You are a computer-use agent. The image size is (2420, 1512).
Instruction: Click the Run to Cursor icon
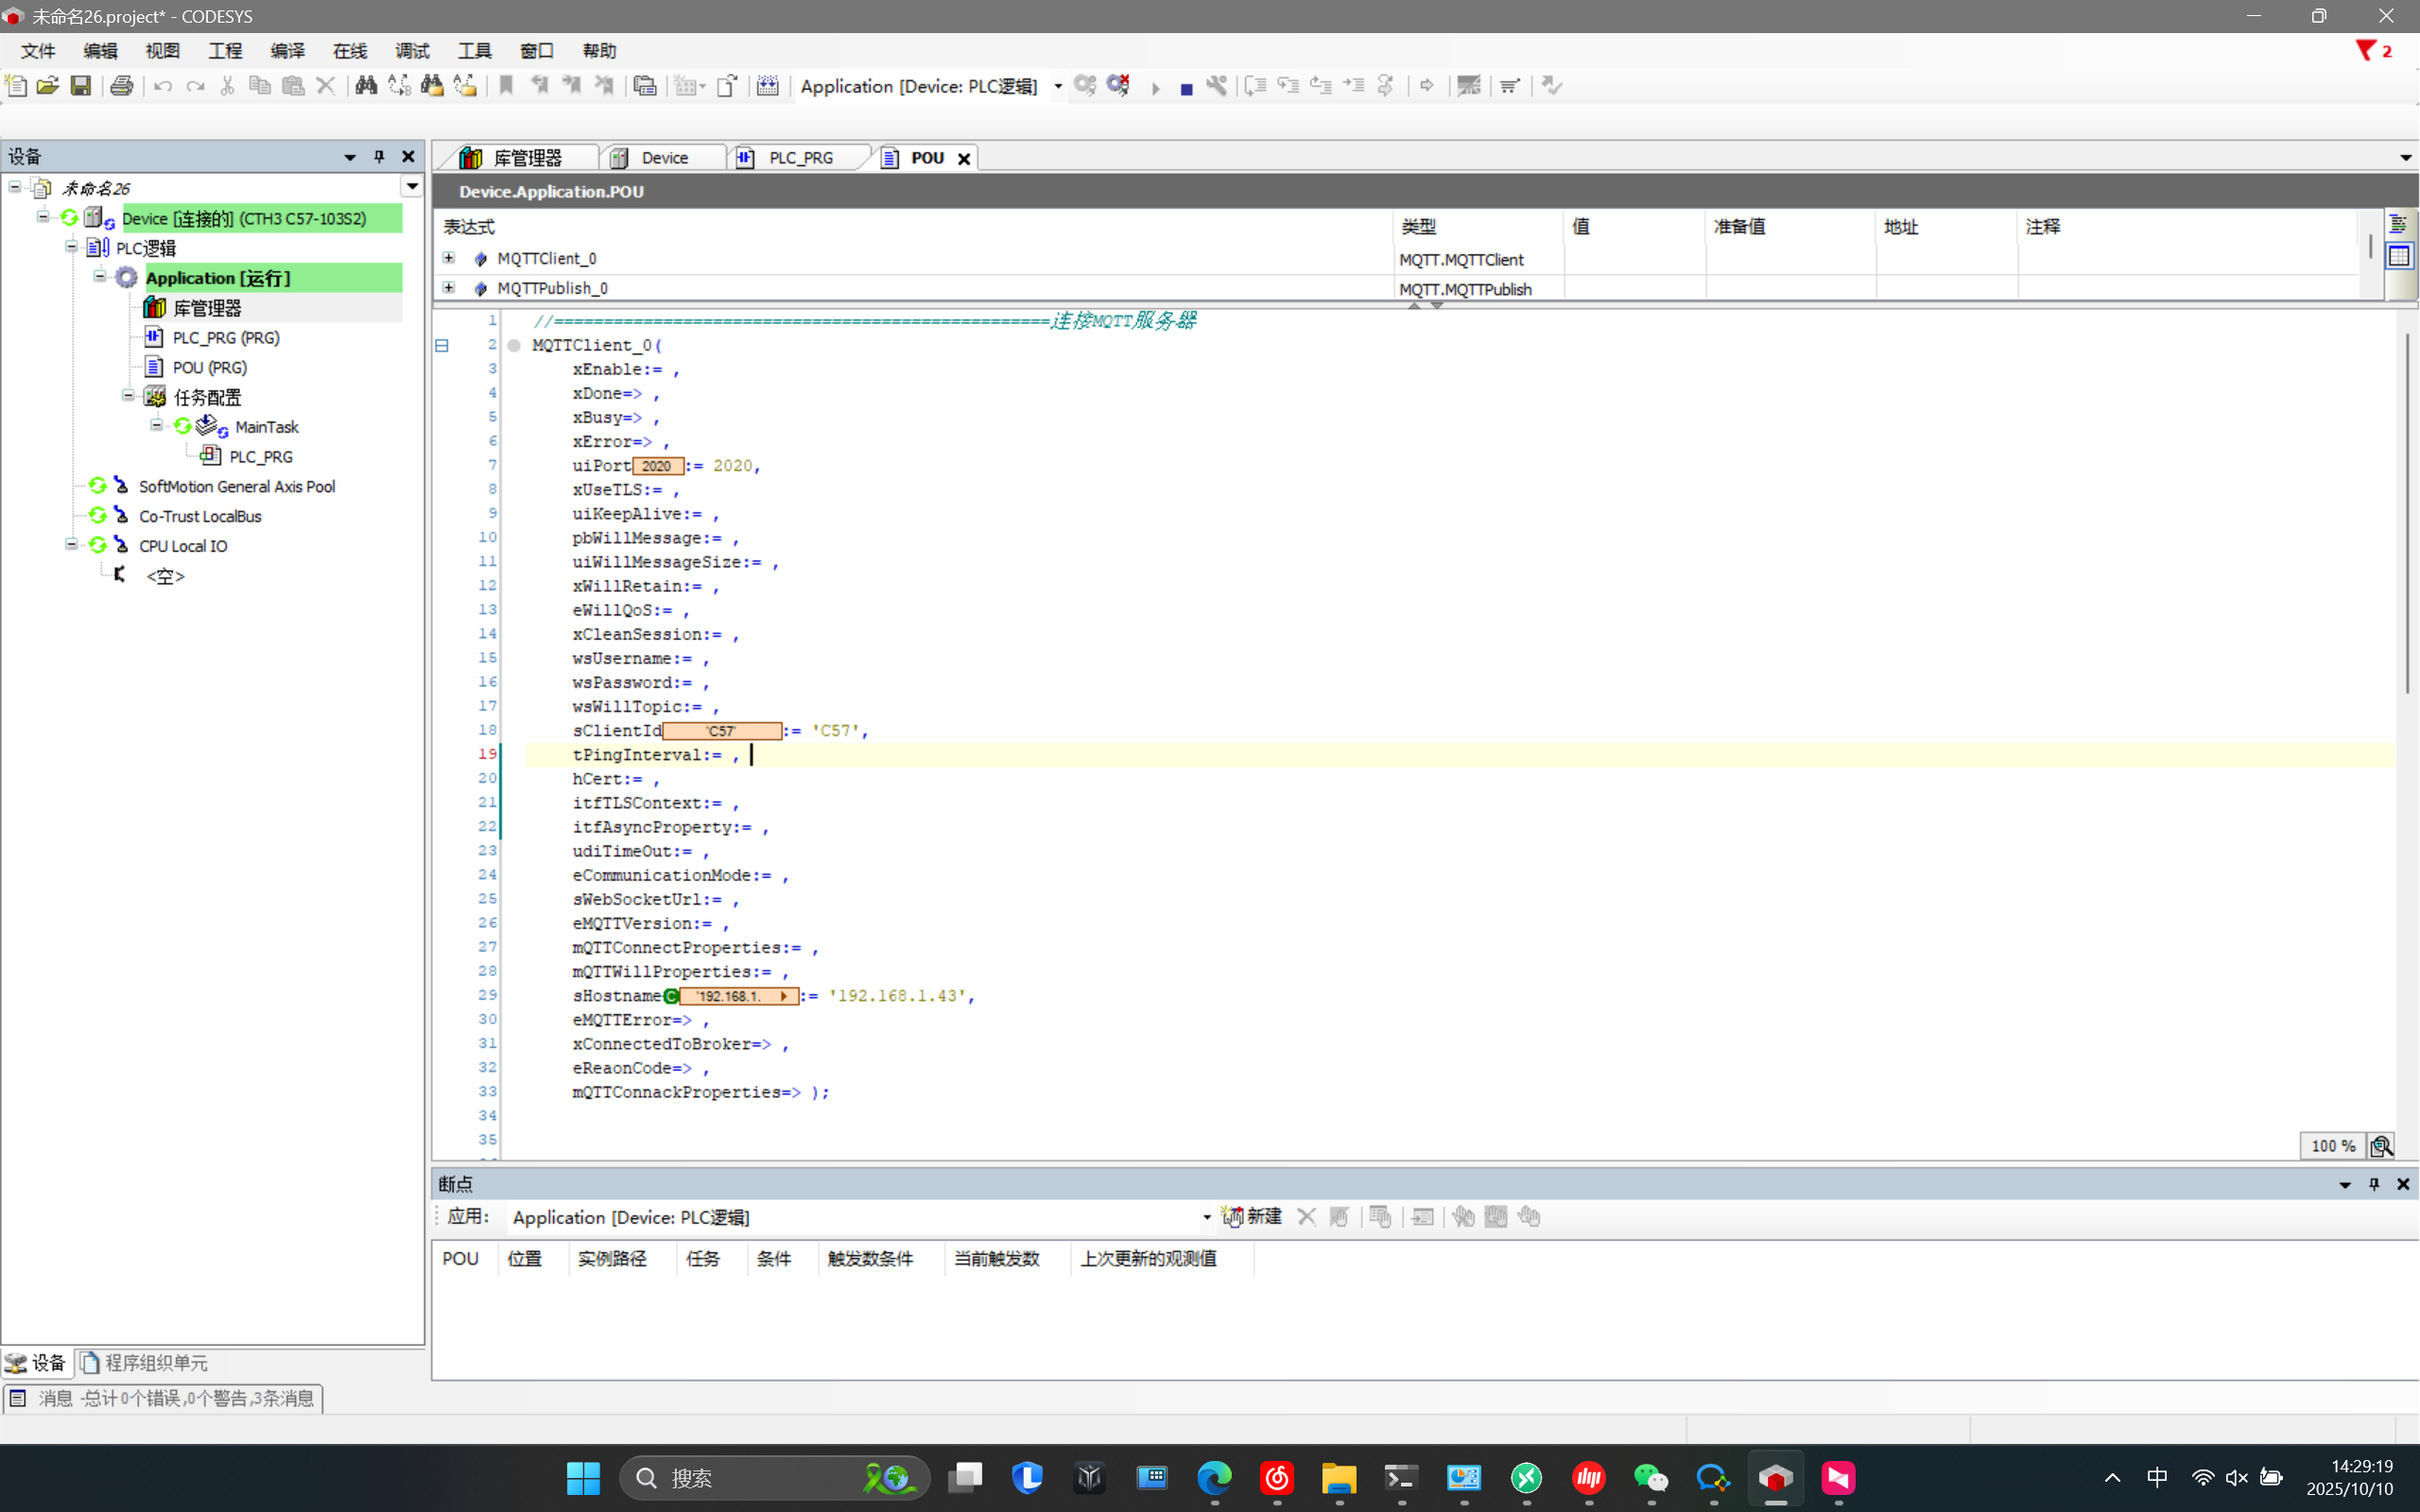click(1354, 86)
